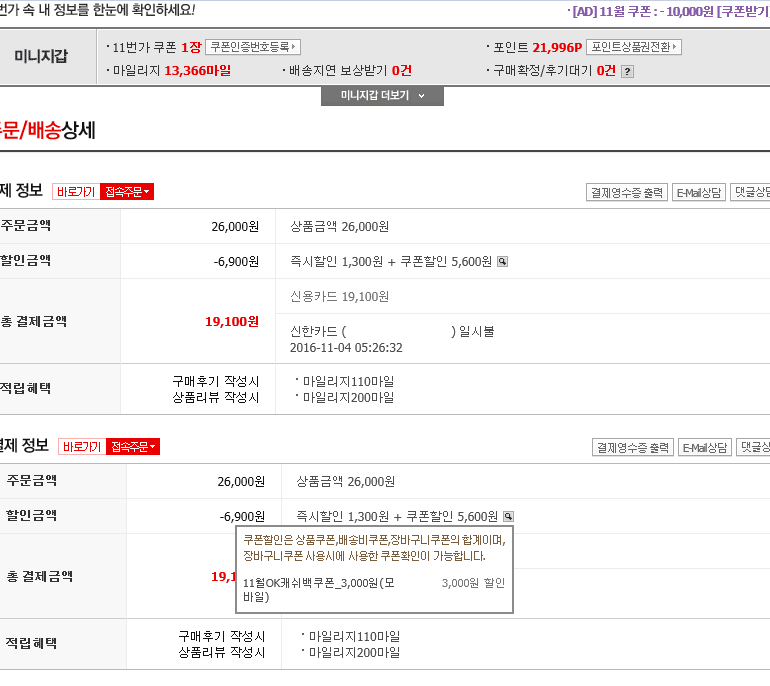The height and width of the screenshot is (686, 770).
Task: Open E-Mail상담 in the lower payment section
Action: [704, 448]
